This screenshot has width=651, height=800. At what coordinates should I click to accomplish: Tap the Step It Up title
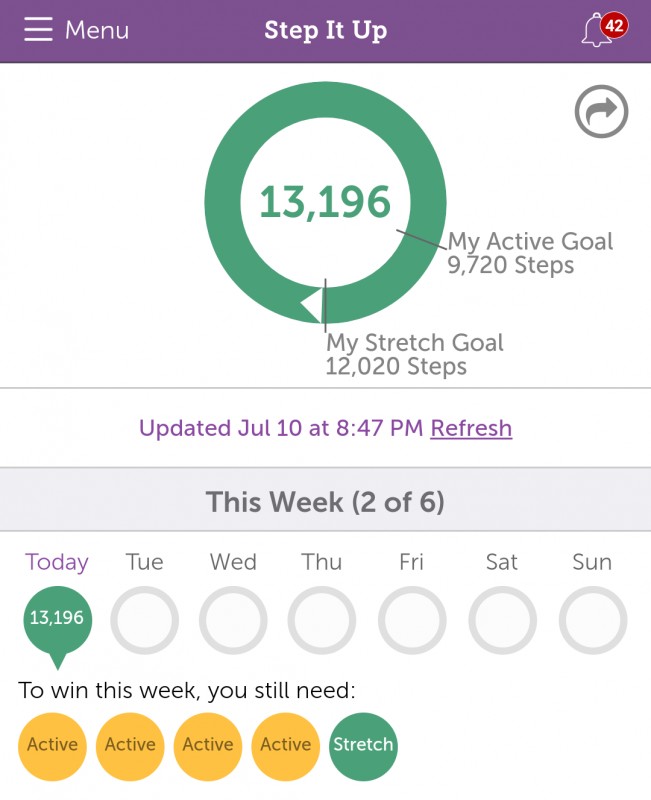point(325,30)
